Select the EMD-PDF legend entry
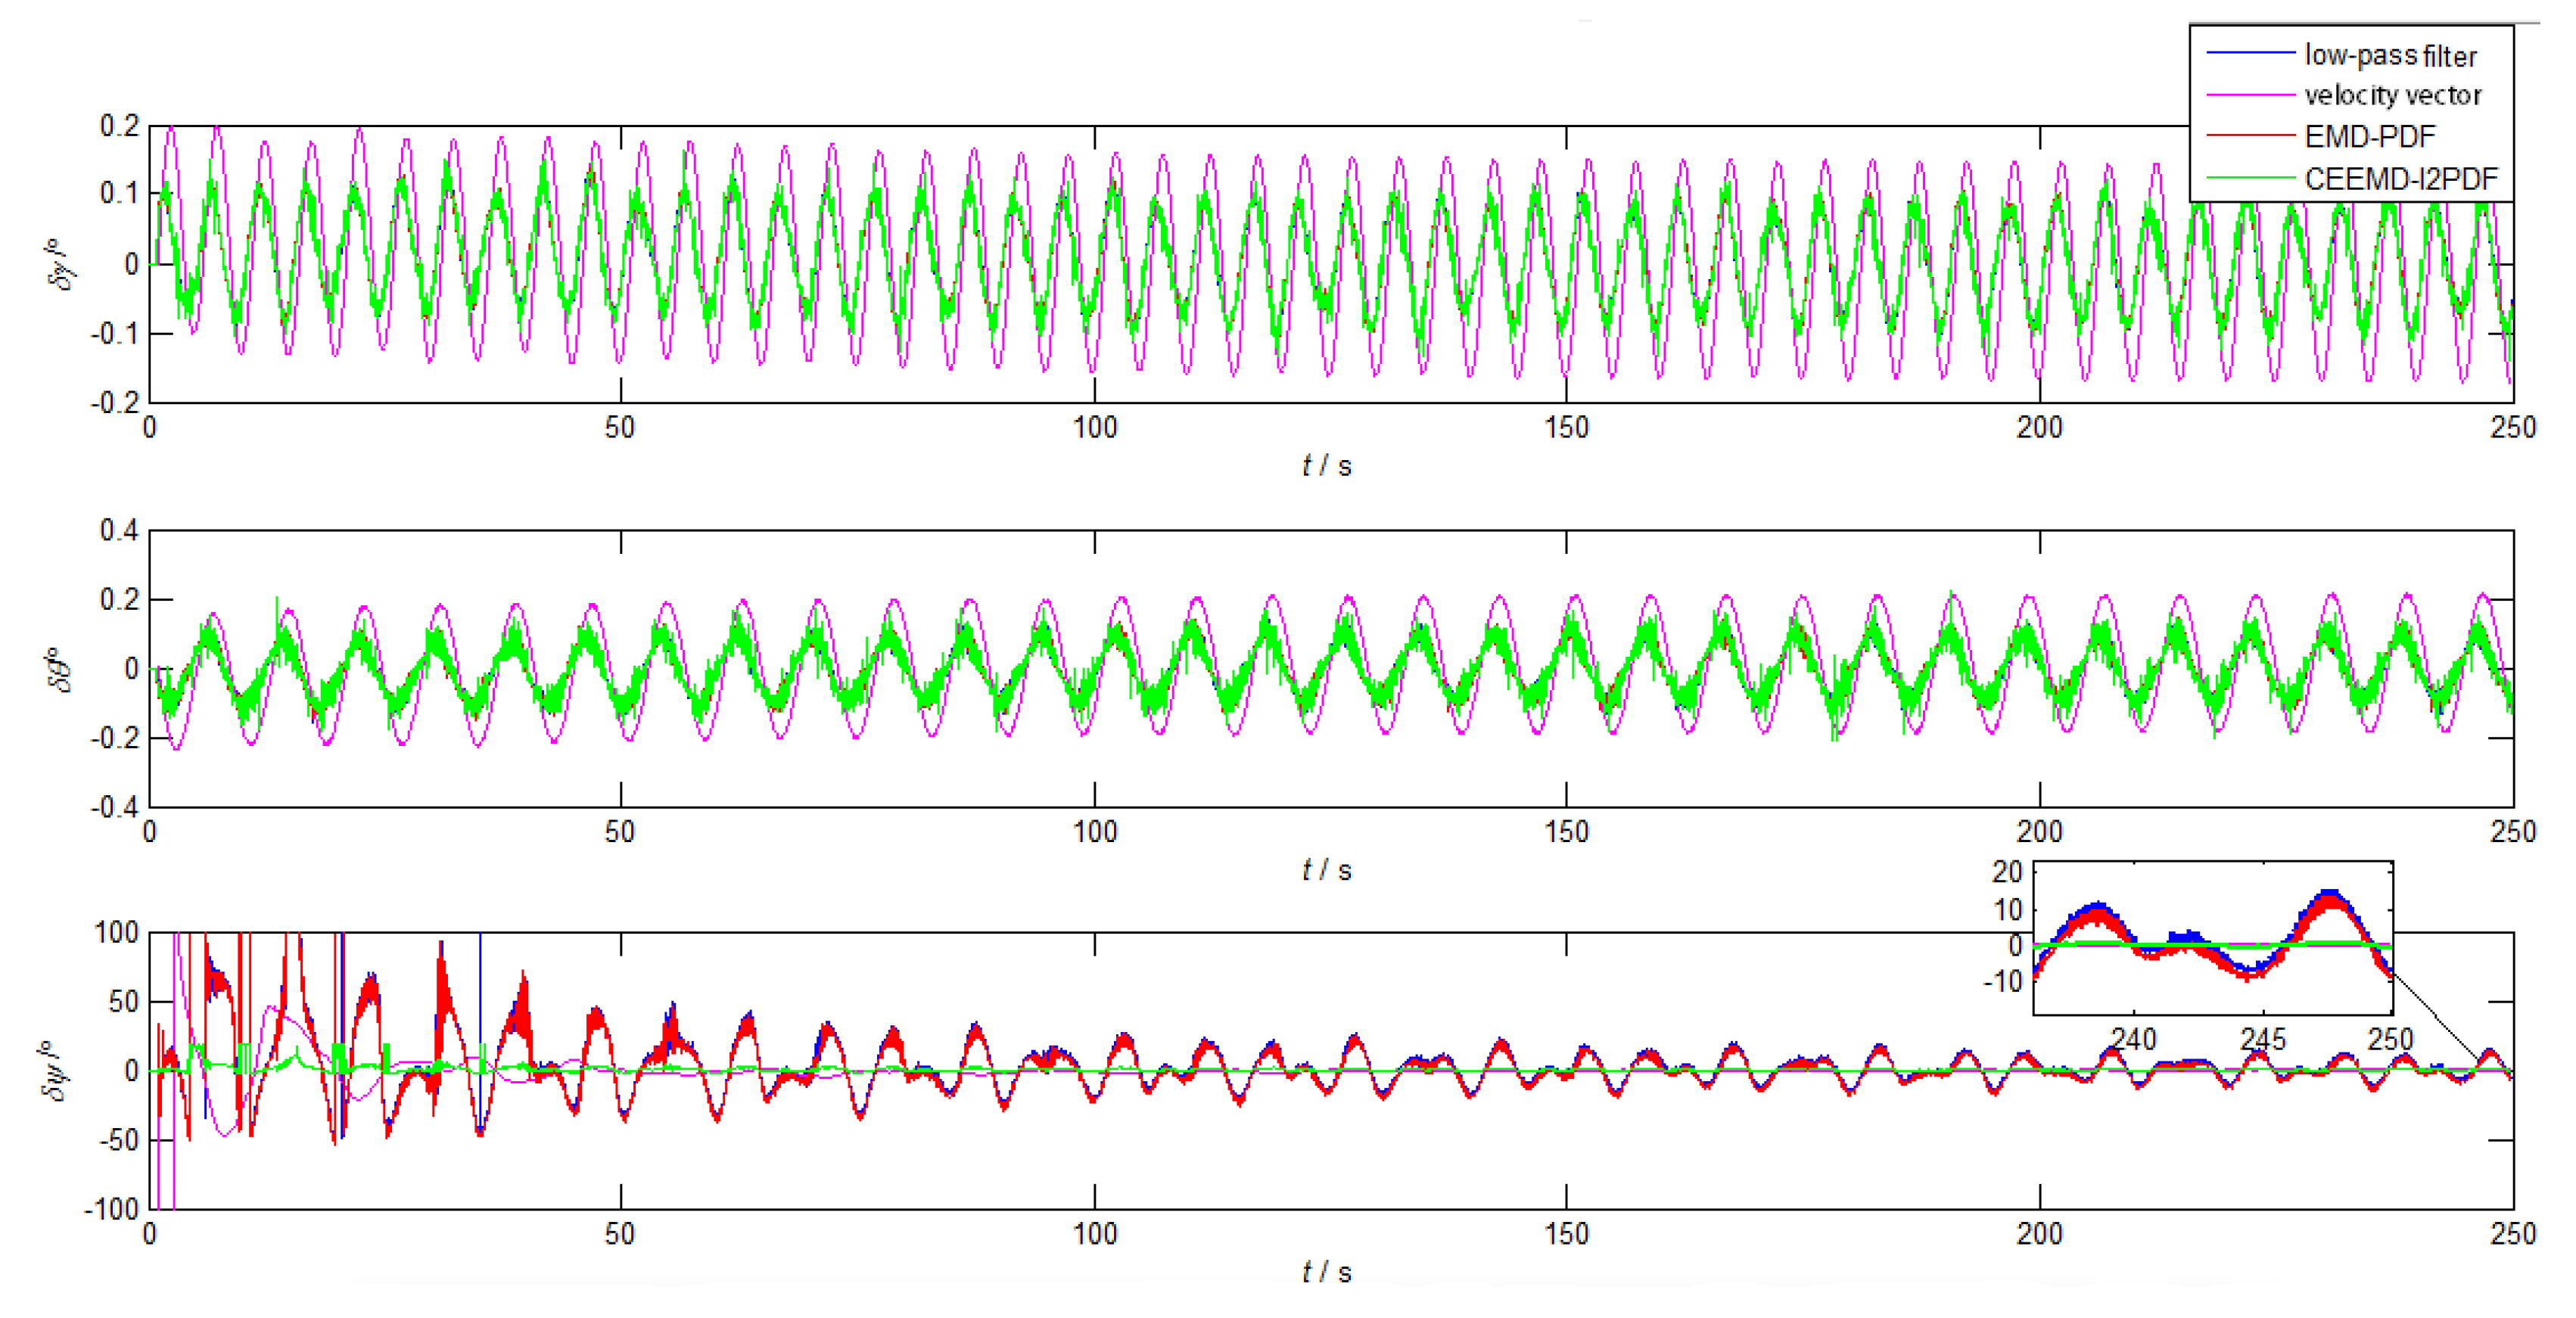Viewport: 2576px width, 1318px height. tap(2369, 136)
